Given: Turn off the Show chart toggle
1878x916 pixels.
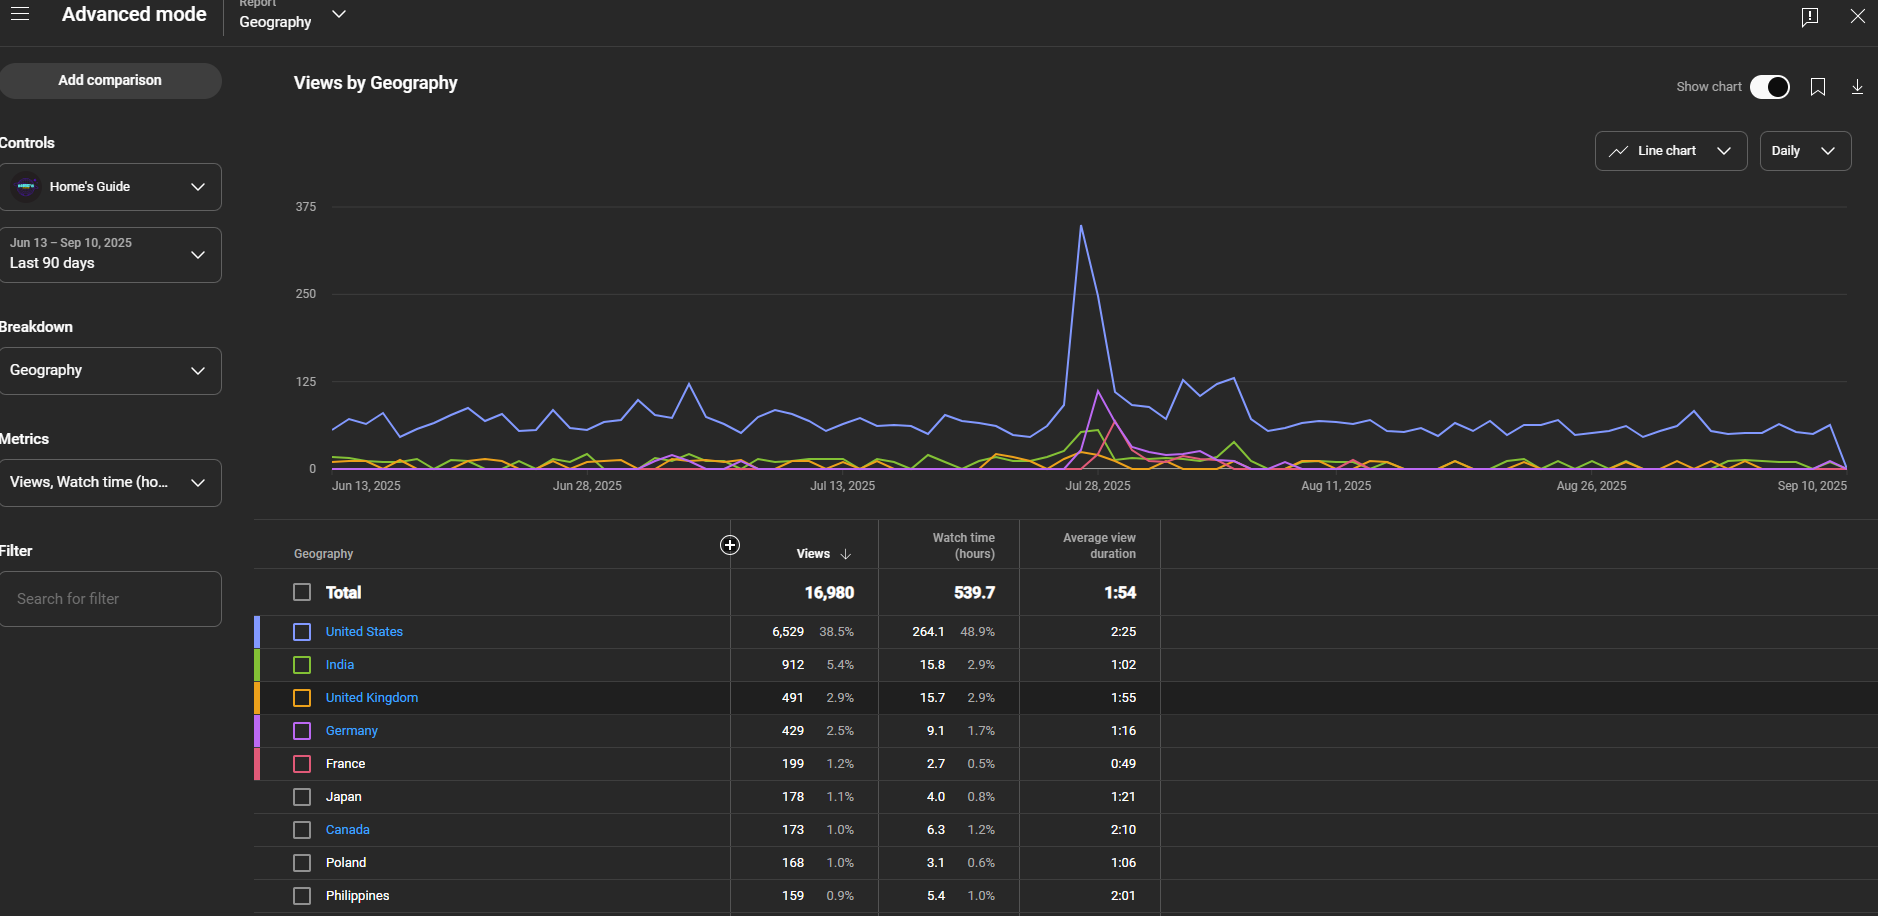Looking at the screenshot, I should coord(1770,87).
